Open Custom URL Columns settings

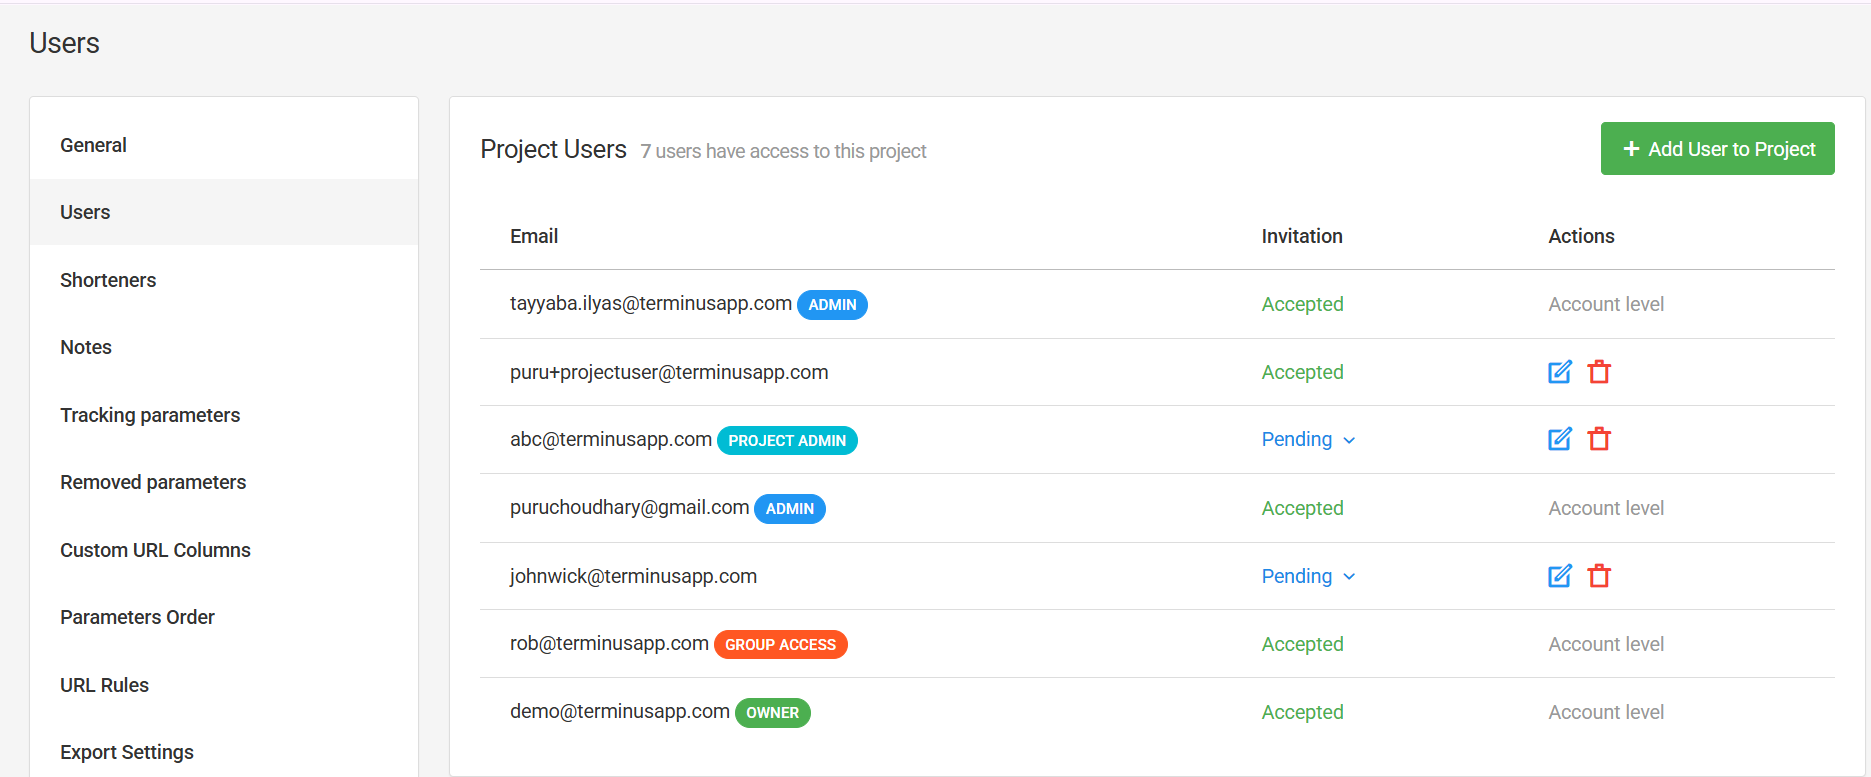(x=224, y=550)
